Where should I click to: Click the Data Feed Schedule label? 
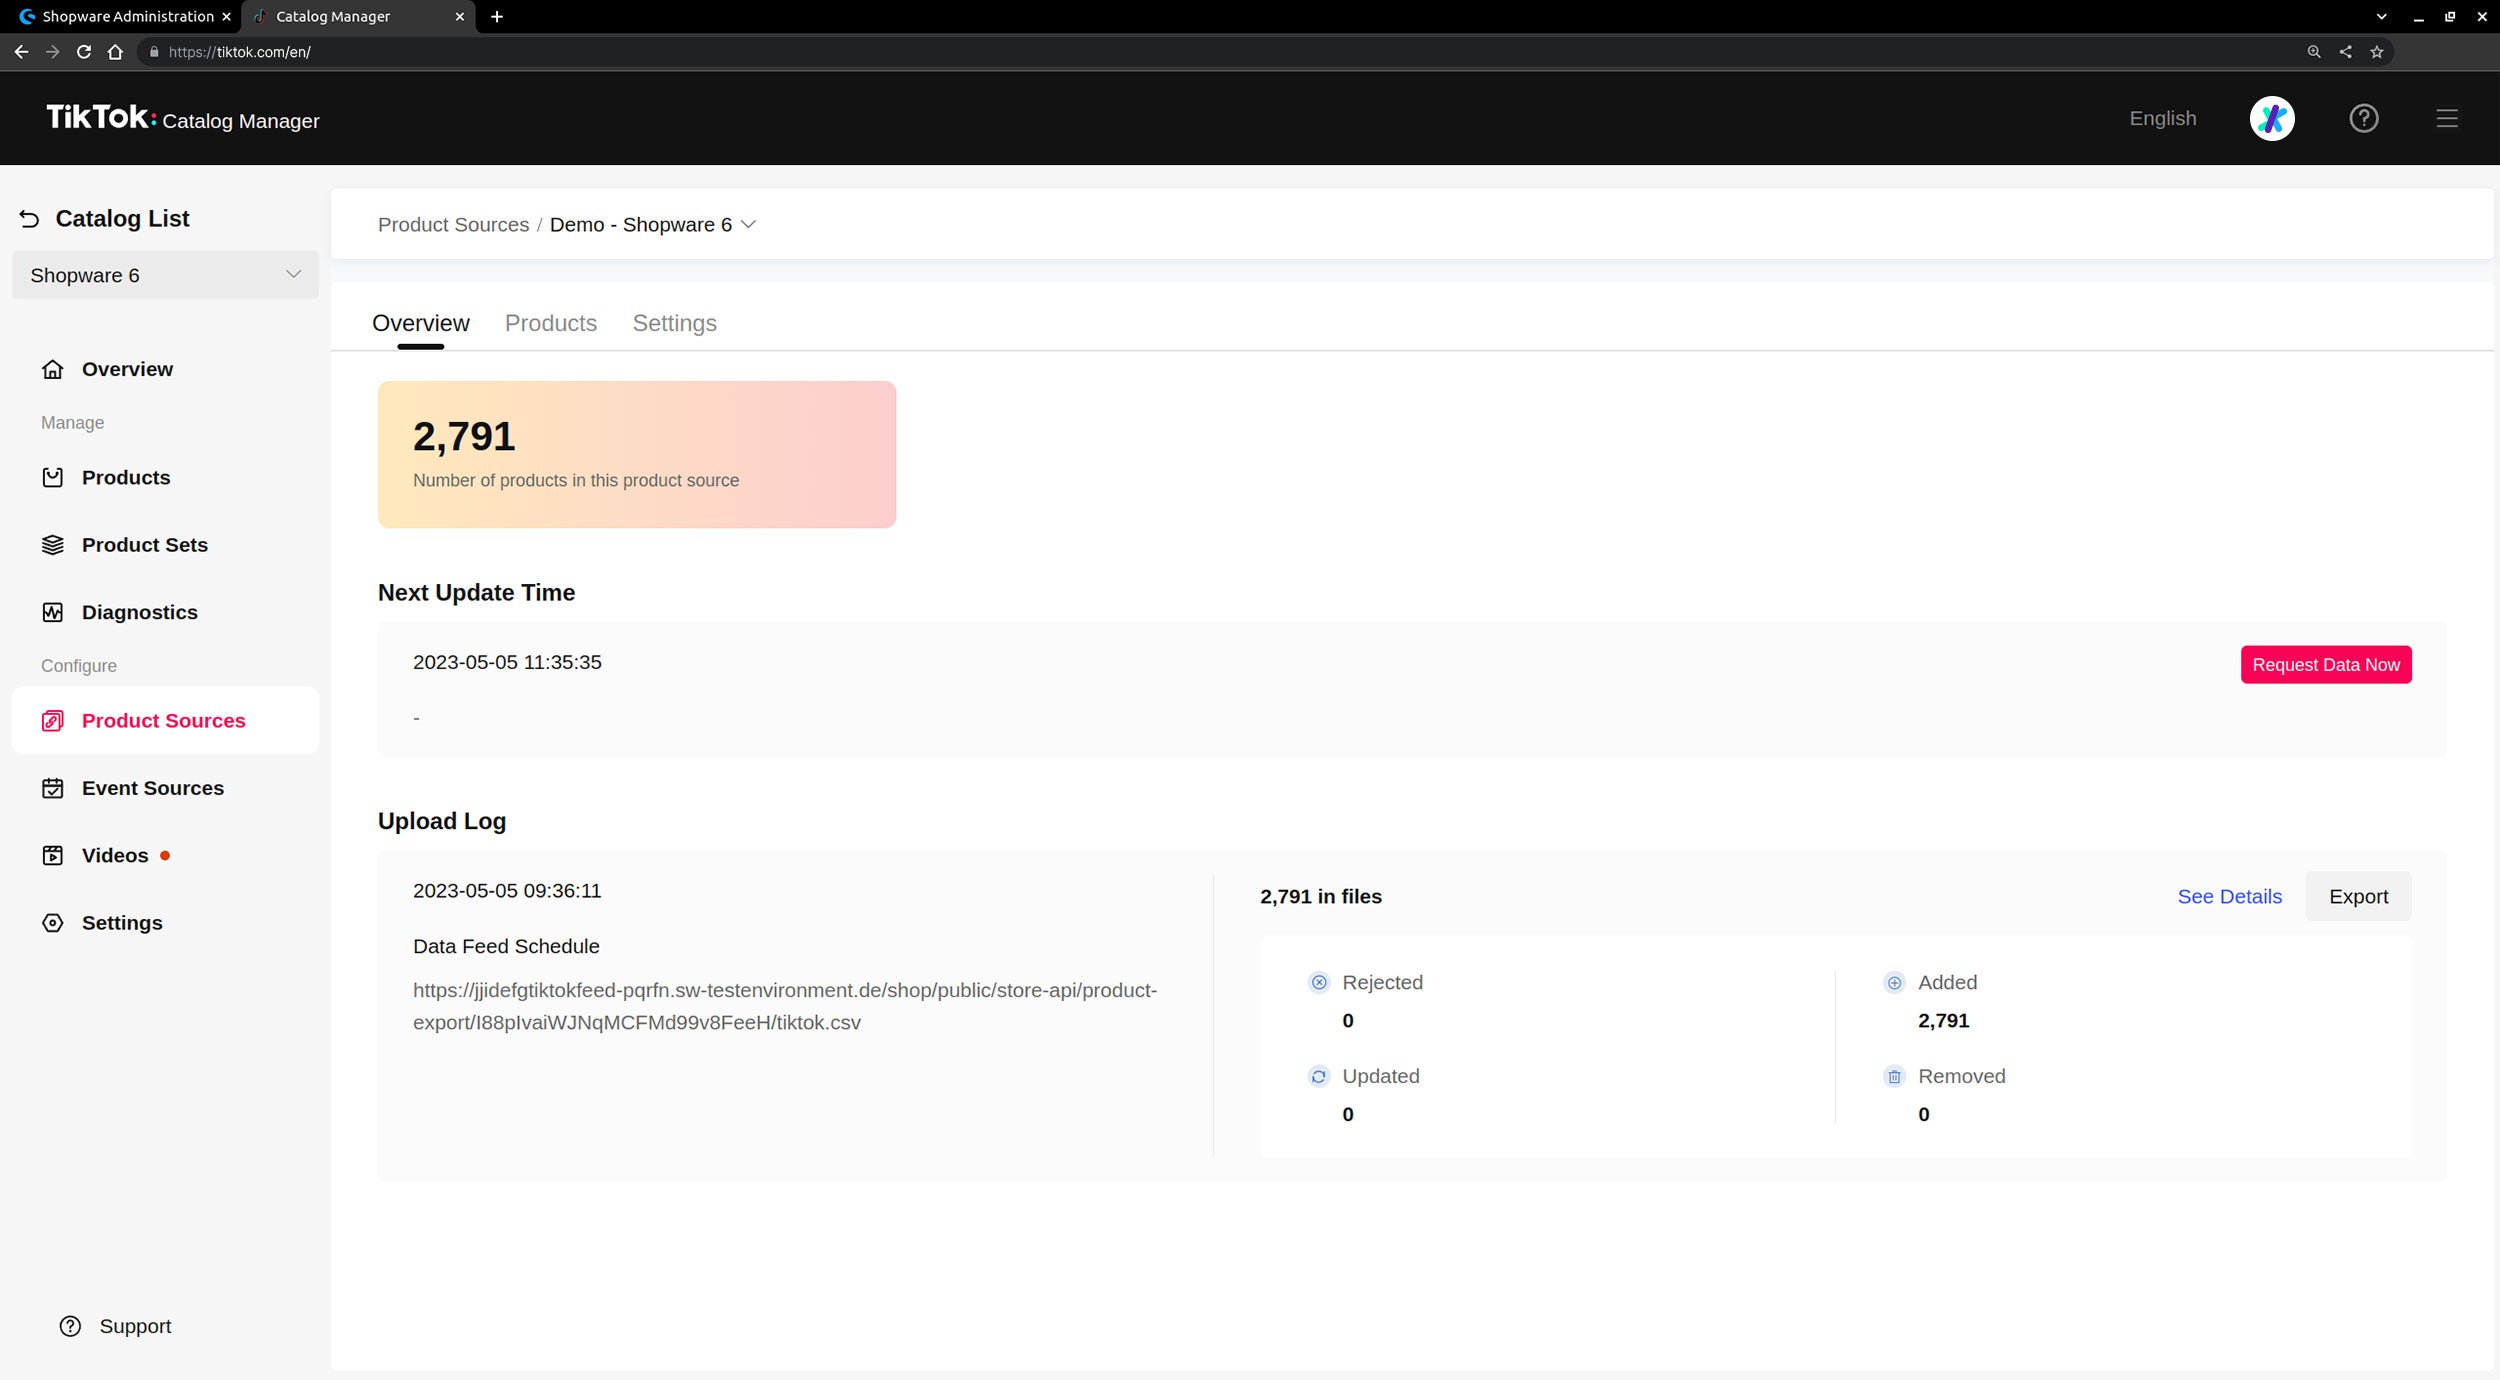[506, 947]
